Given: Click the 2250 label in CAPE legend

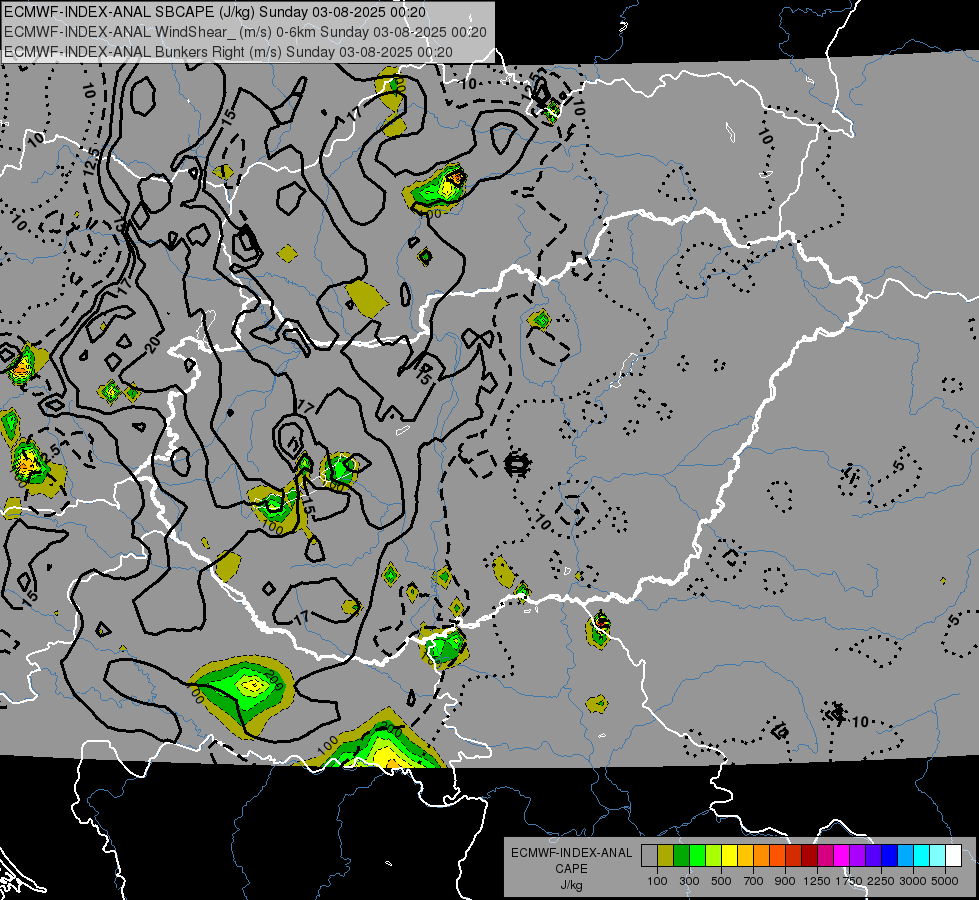Looking at the screenshot, I should coord(881,881).
